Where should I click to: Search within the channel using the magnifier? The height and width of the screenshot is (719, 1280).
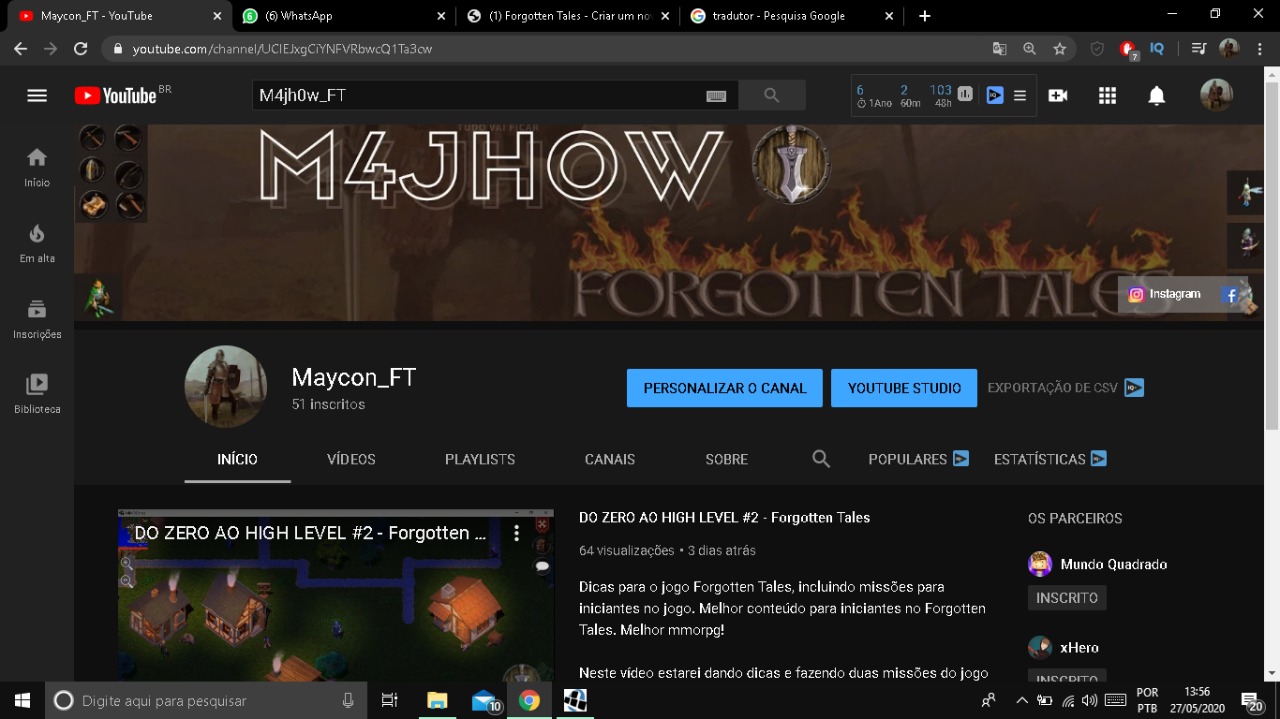point(821,459)
